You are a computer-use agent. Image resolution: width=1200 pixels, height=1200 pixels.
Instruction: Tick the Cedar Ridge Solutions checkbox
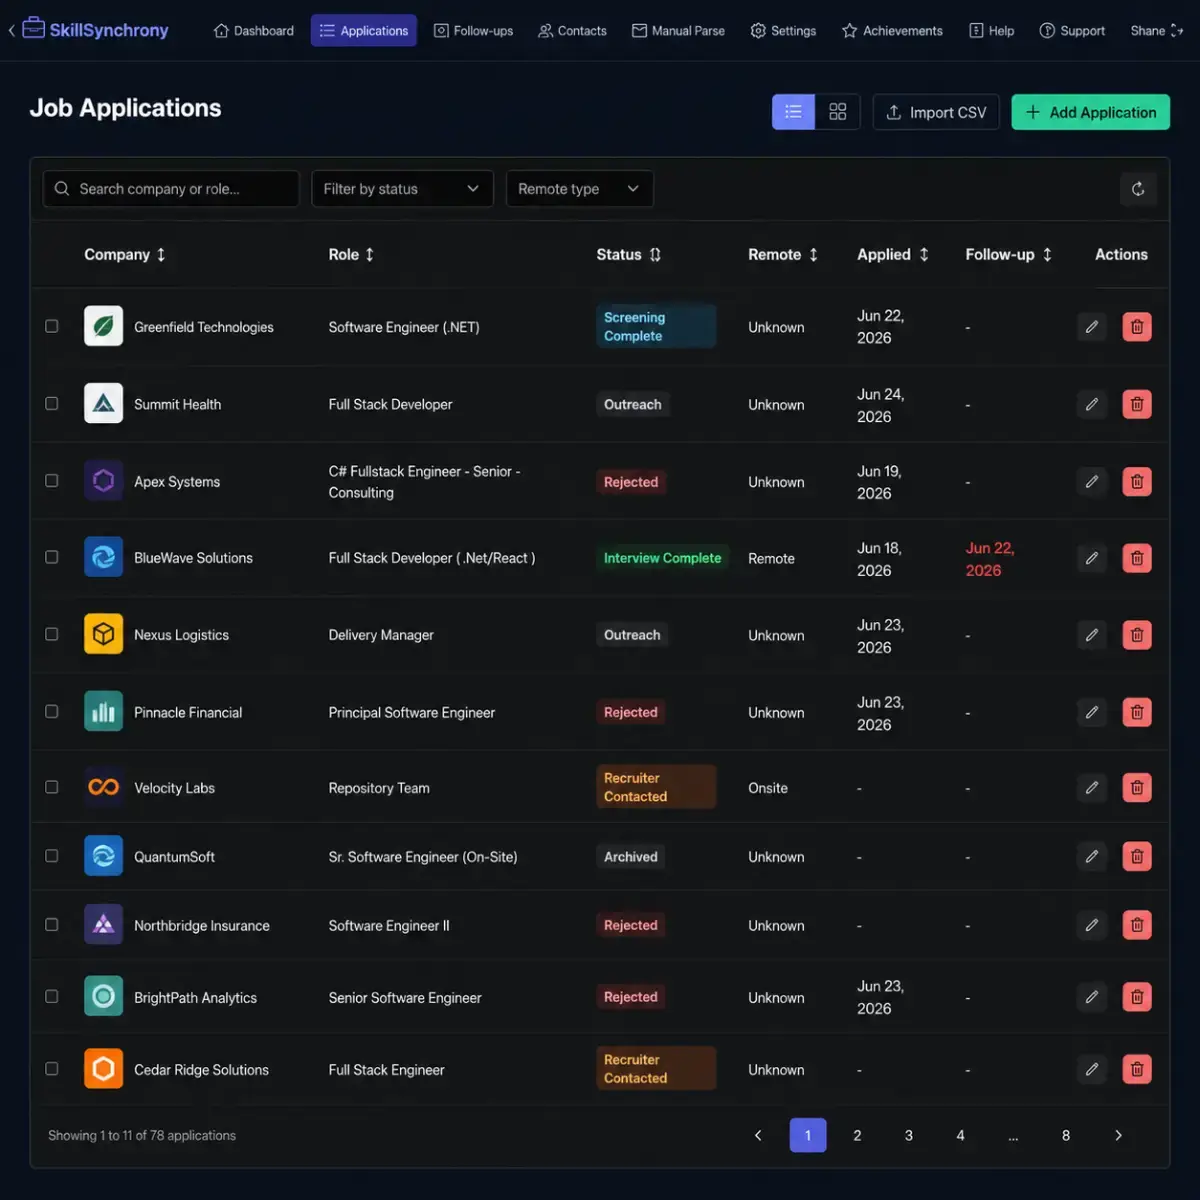[52, 1069]
